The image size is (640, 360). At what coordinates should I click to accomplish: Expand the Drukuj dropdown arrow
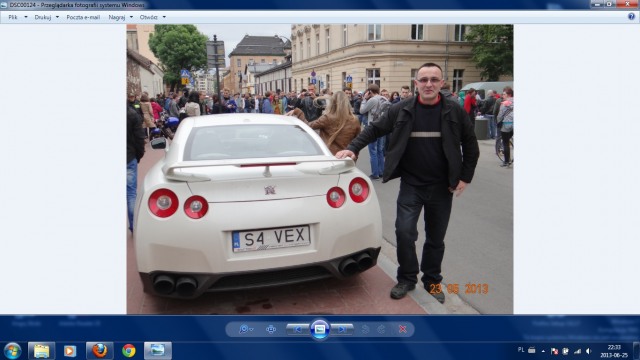click(57, 17)
